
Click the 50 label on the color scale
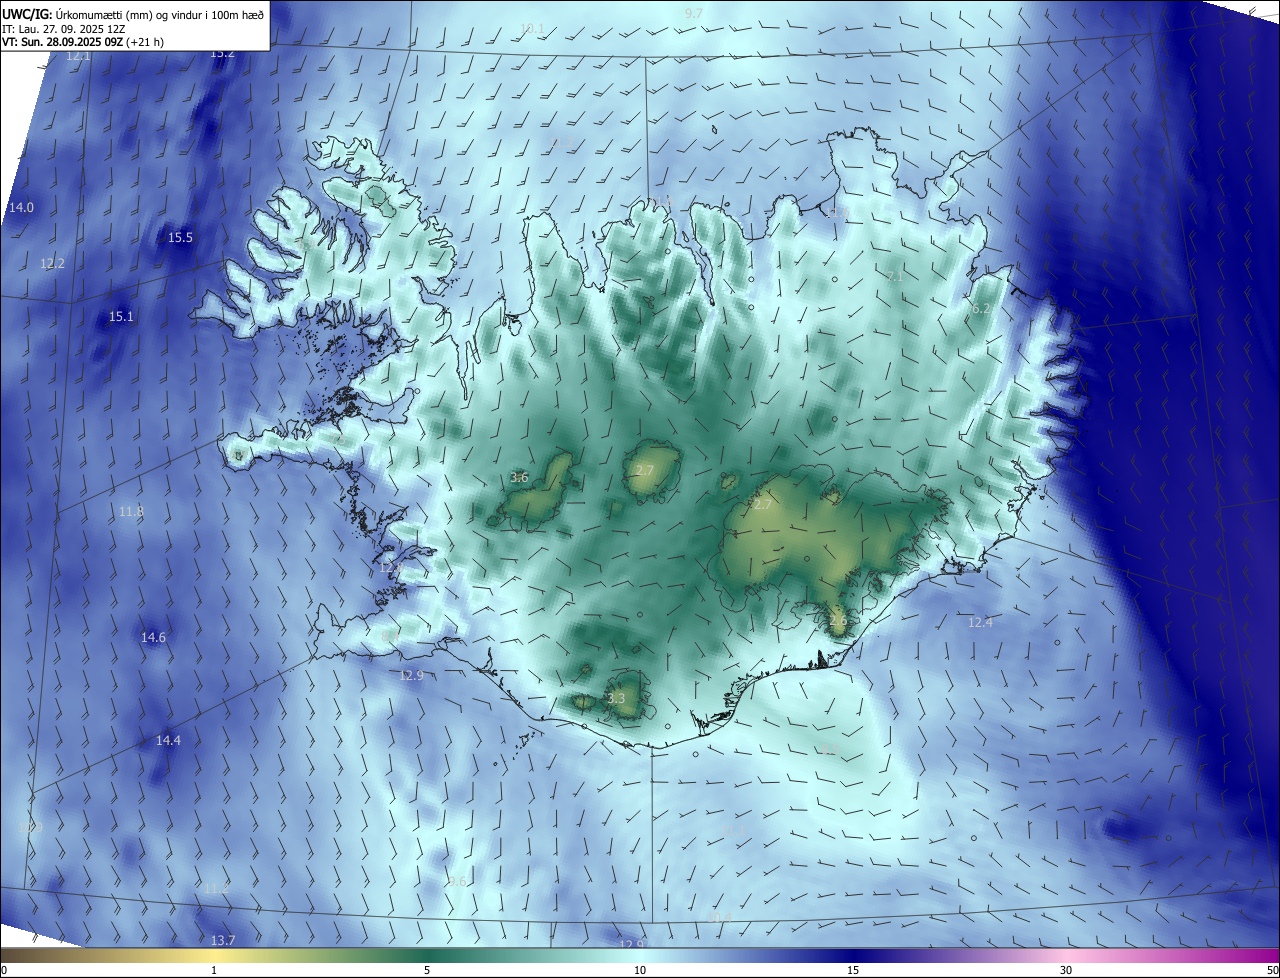[1272, 970]
